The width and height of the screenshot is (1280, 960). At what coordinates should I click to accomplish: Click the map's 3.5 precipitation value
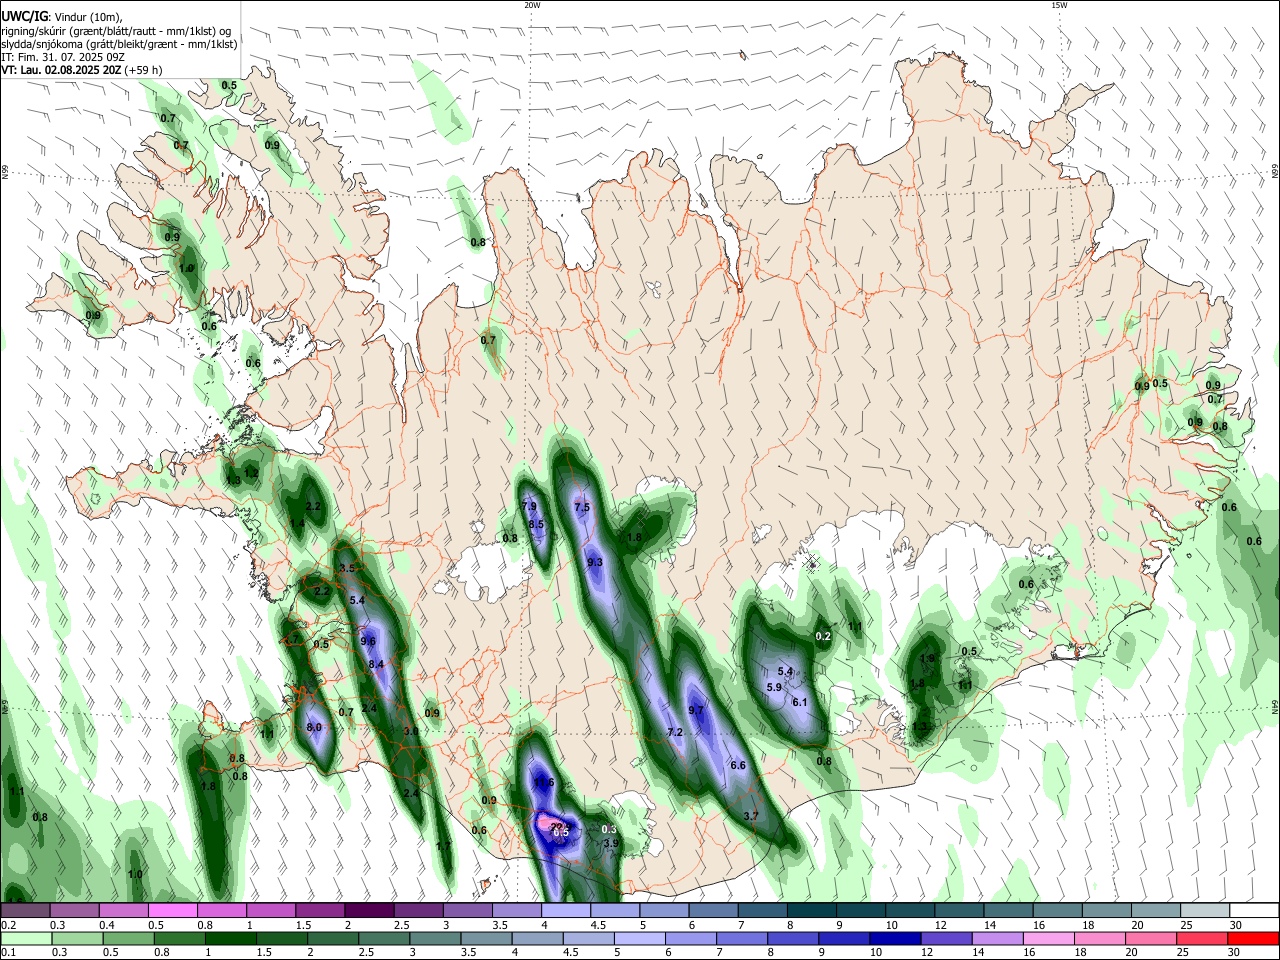coord(347,568)
